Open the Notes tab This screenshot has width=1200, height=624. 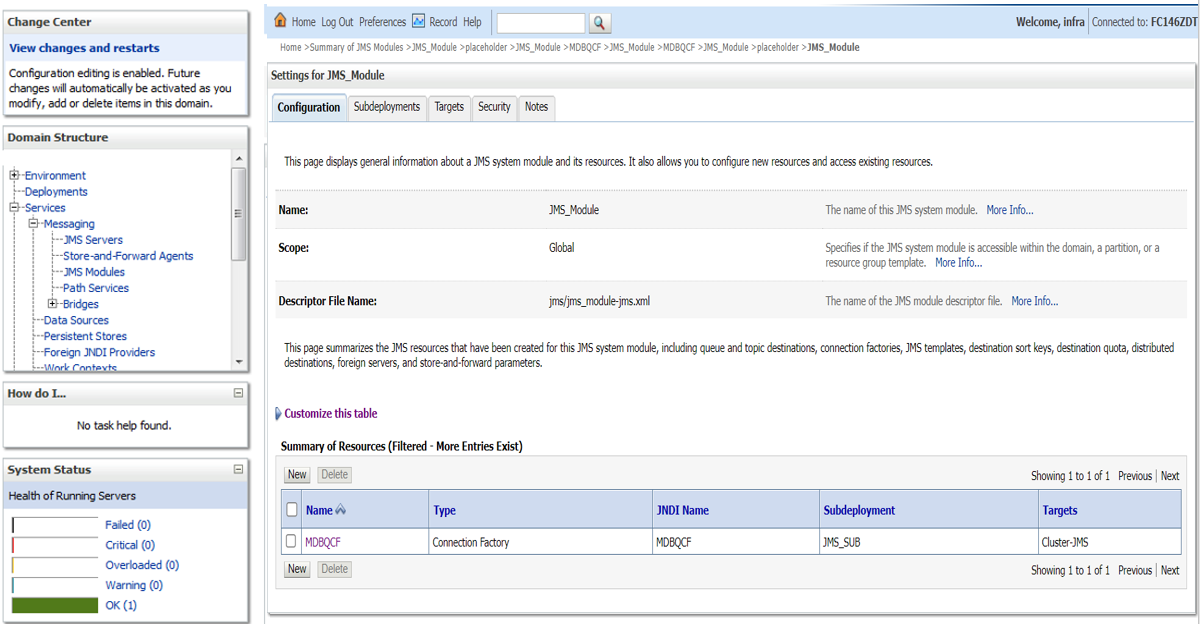[x=536, y=107]
